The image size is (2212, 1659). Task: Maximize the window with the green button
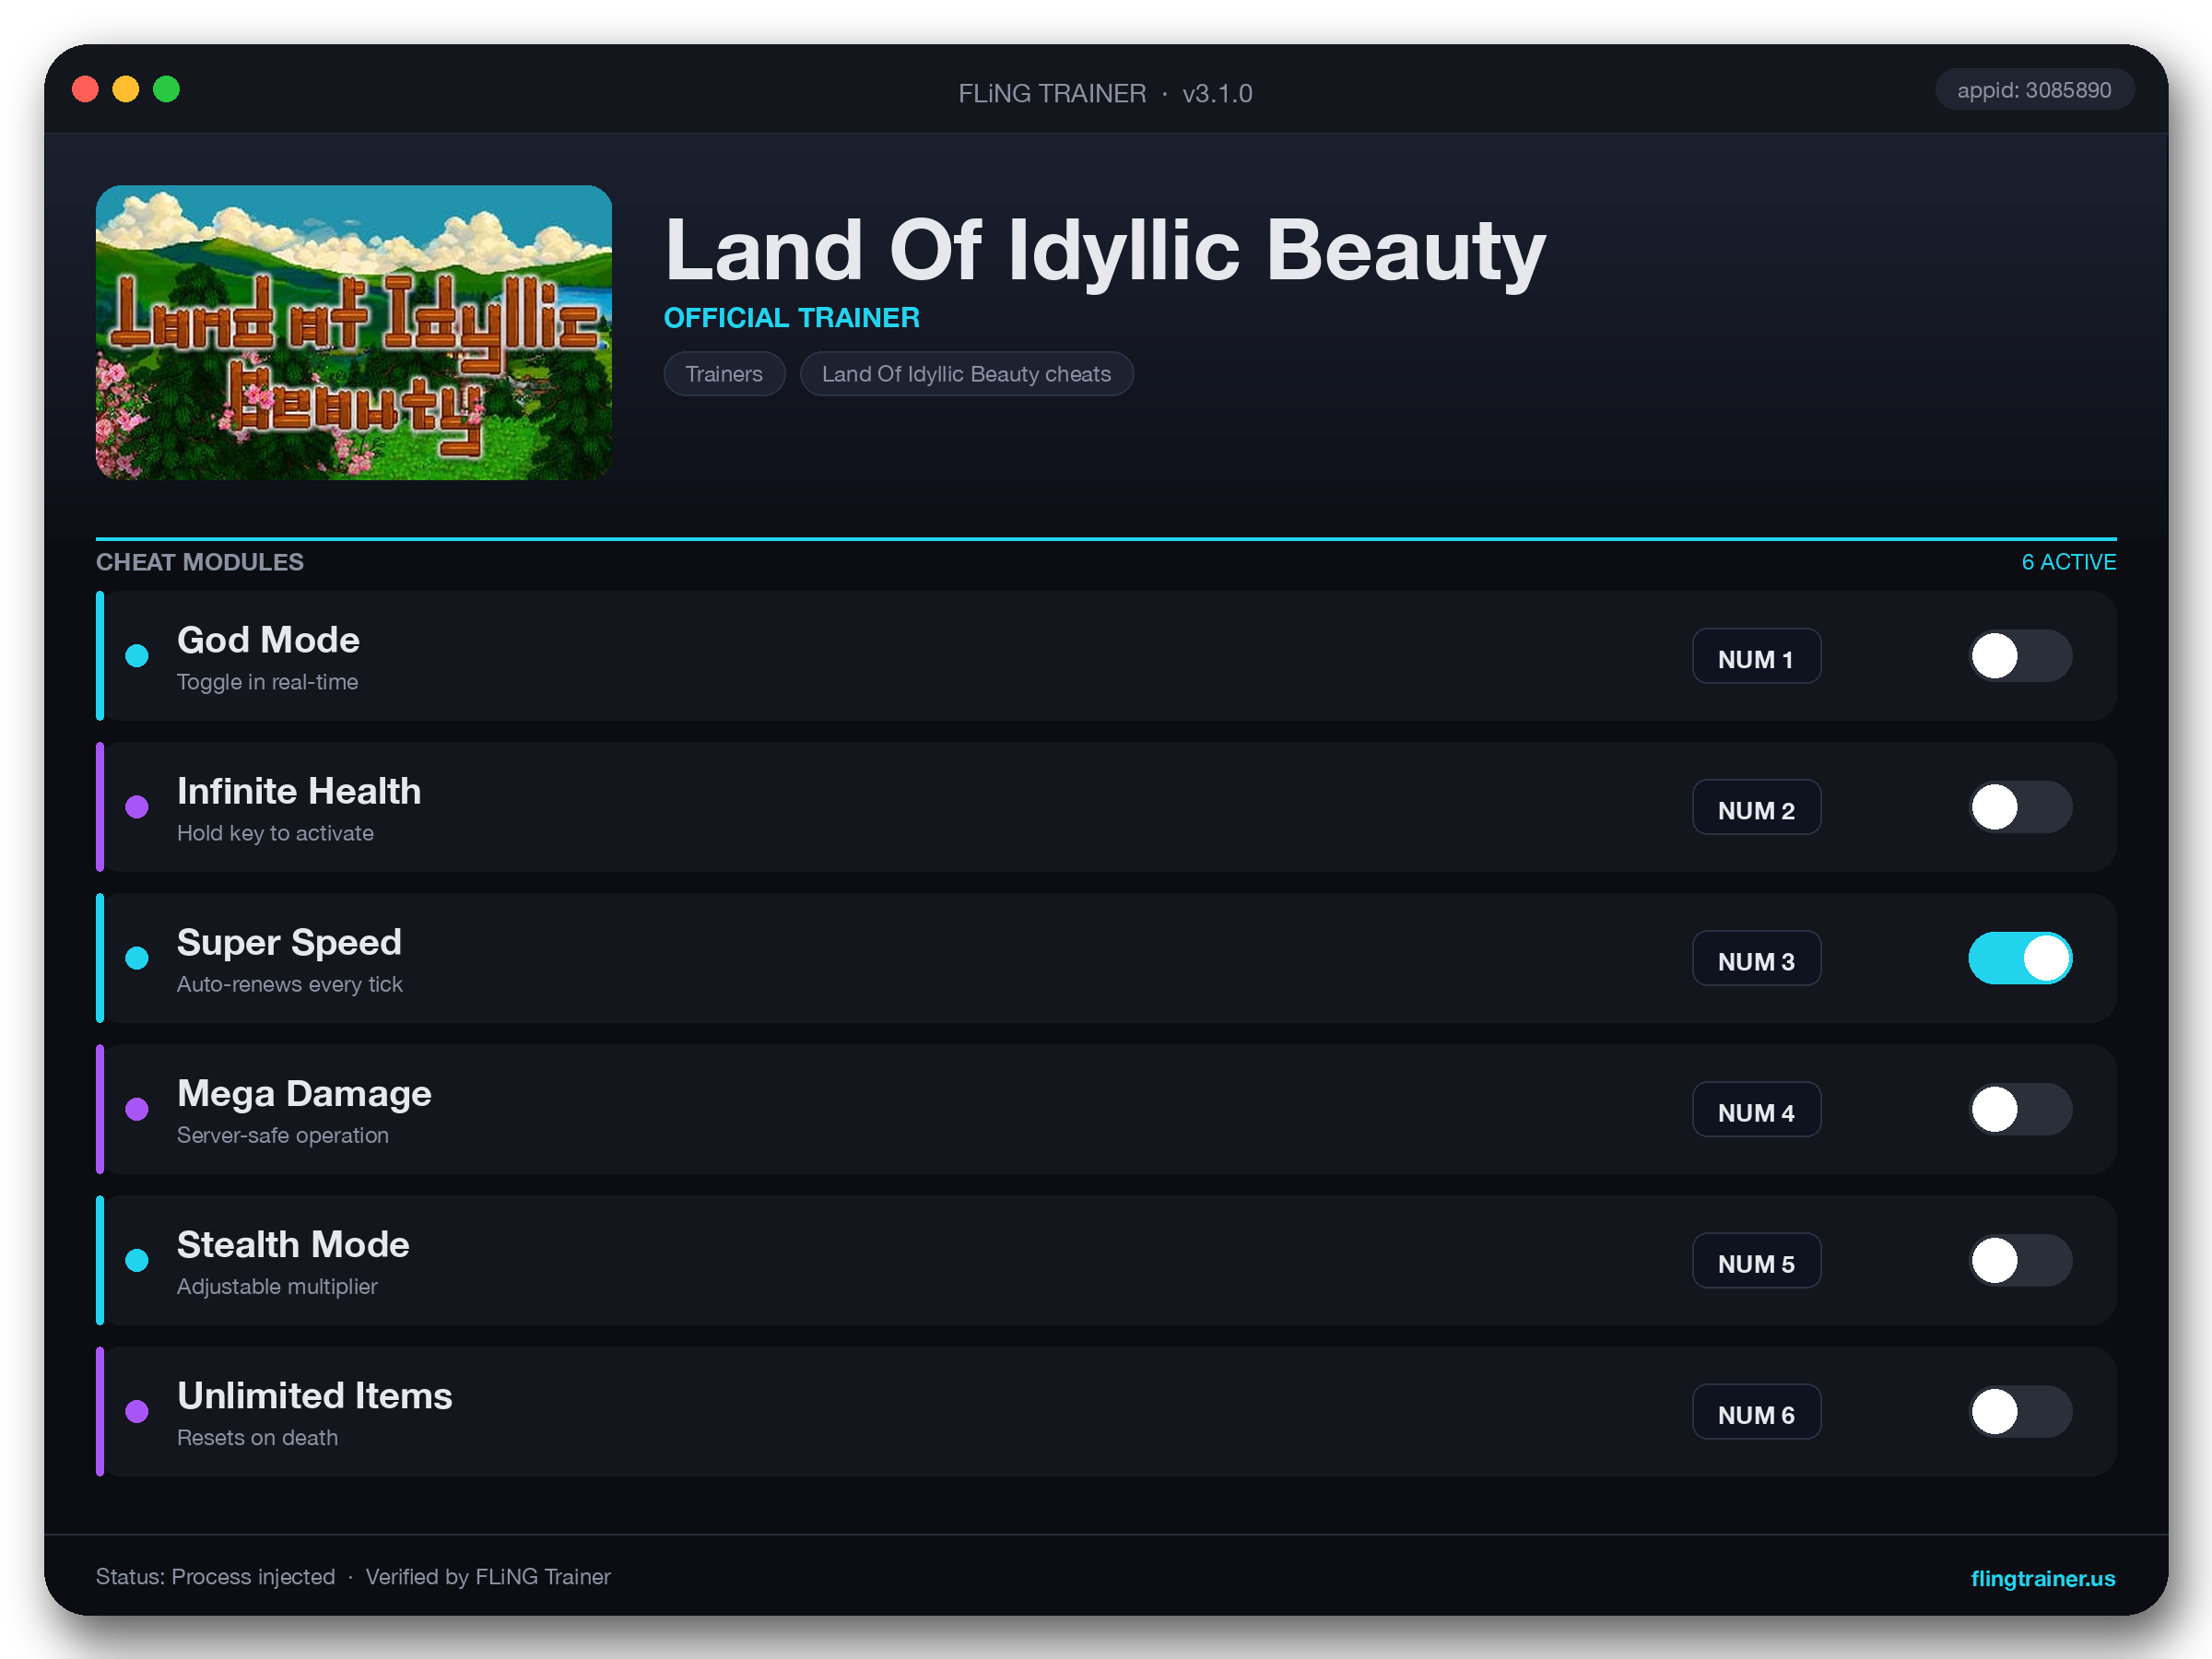(x=166, y=89)
